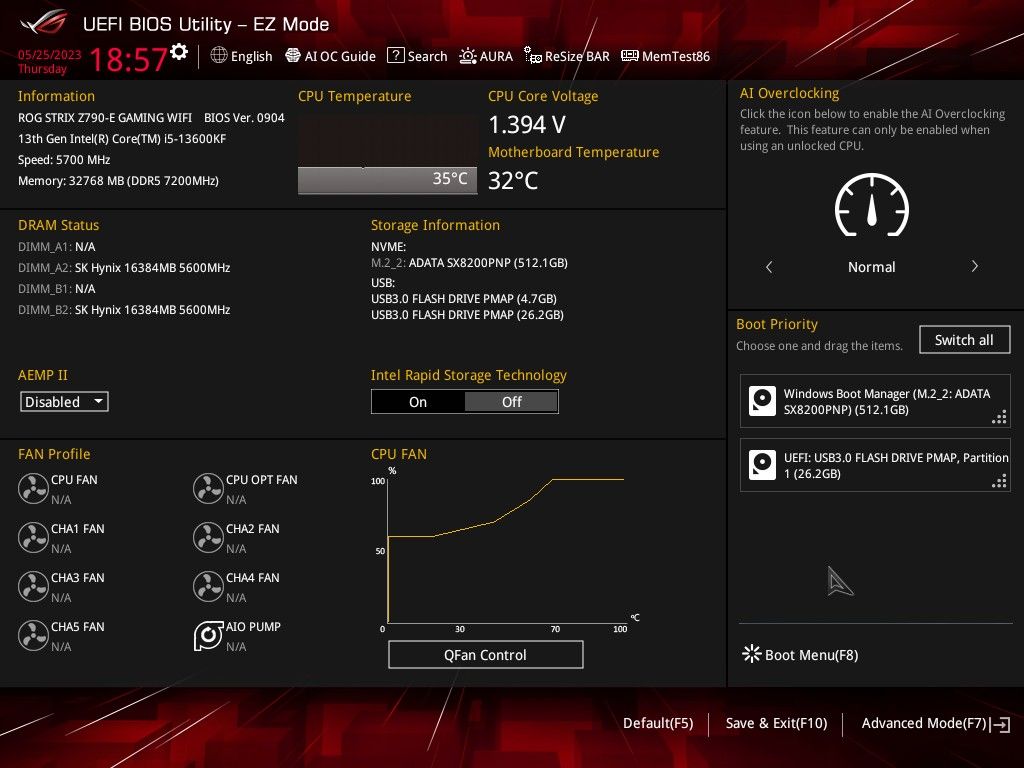
Task: Grab drag handle of UEFI USB entry
Action: pos(999,481)
